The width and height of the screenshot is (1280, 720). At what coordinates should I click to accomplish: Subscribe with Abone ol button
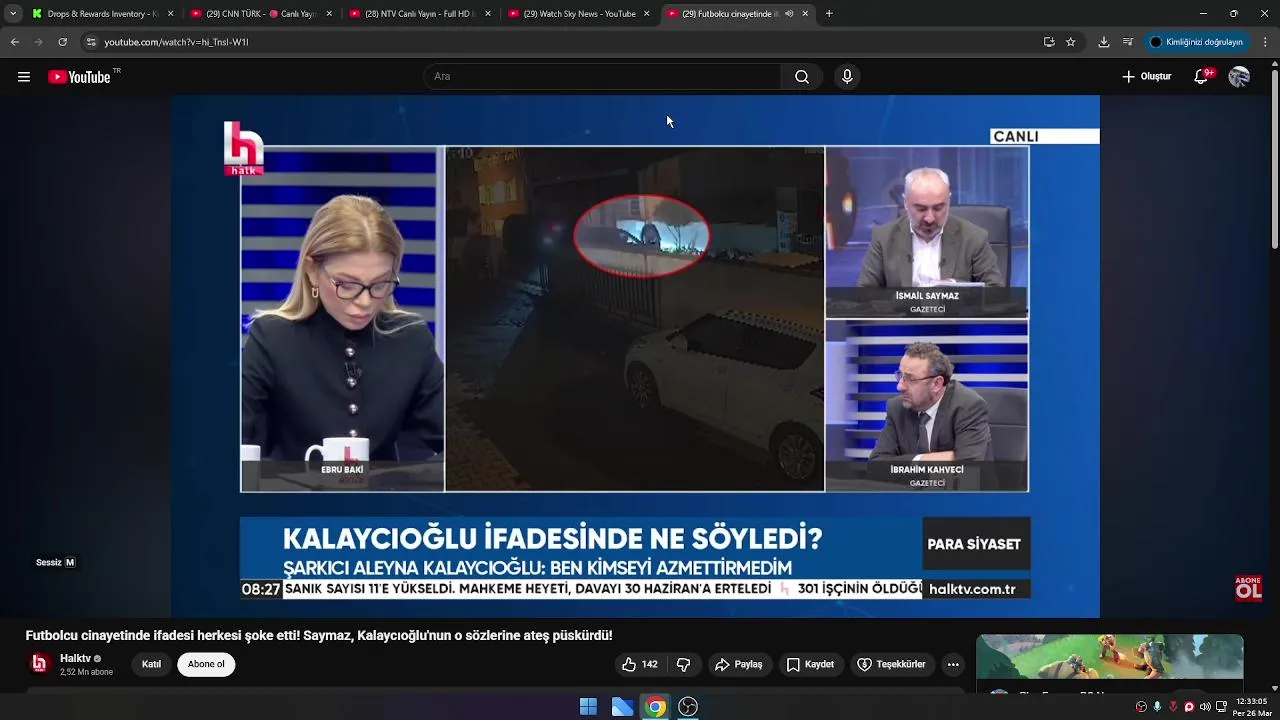pyautogui.click(x=206, y=664)
